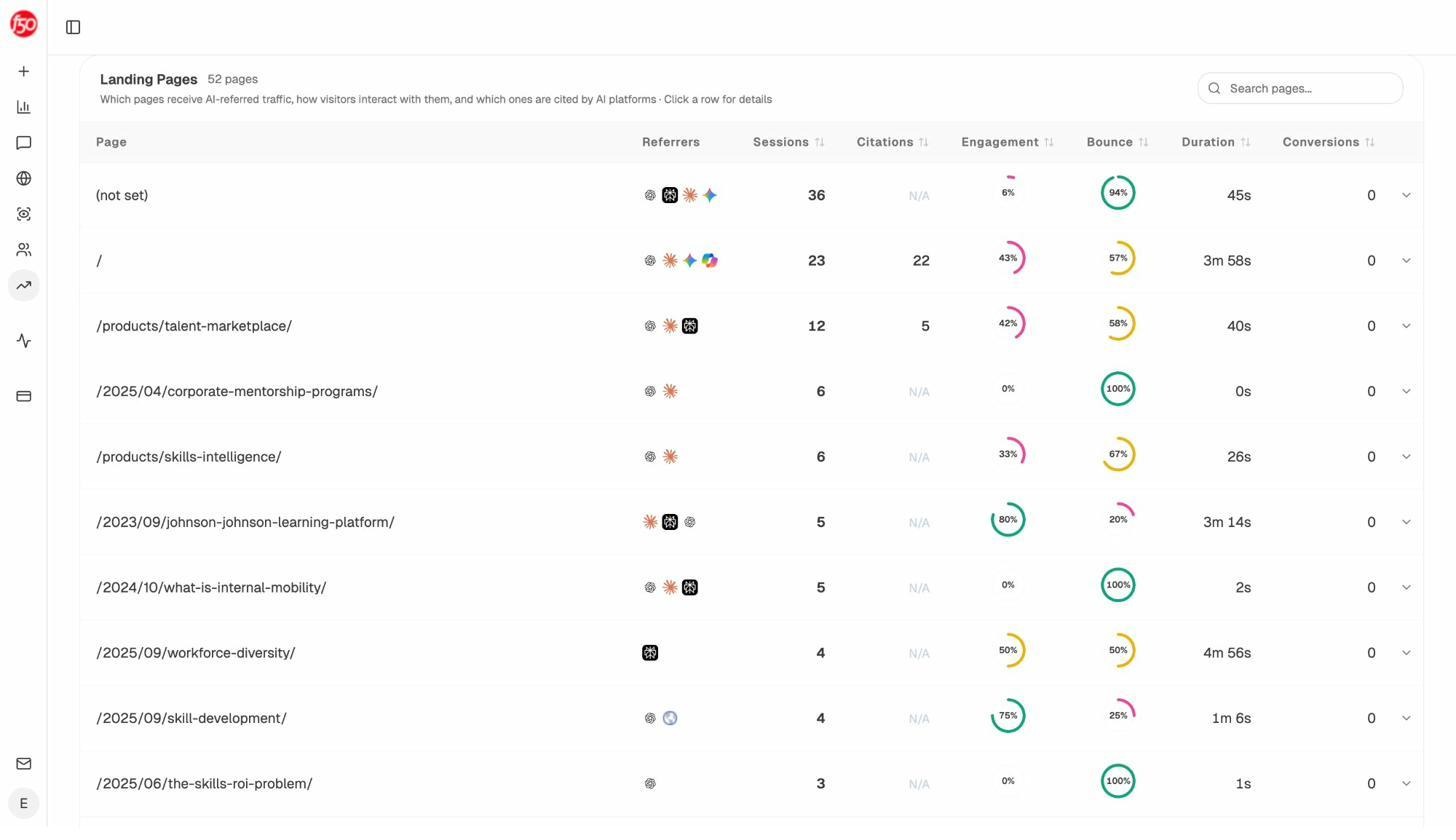Select the globe icon in the sidebar
The width and height of the screenshot is (1456, 840).
23,178
